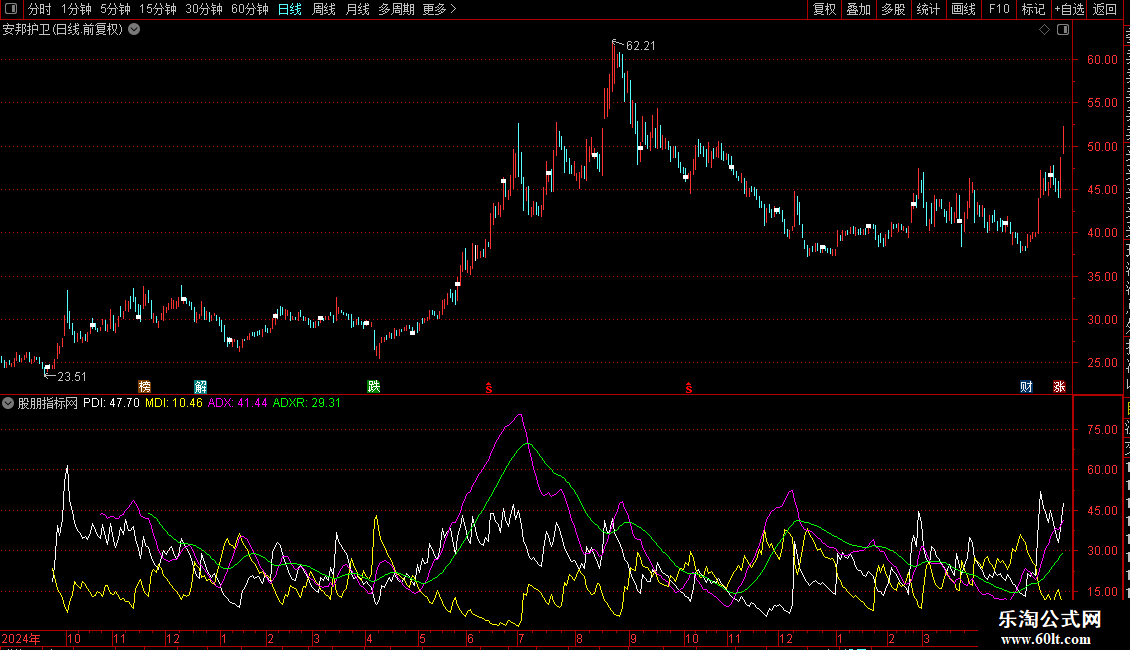The width and height of the screenshot is (1130, 650).
Task: Open the 多股 multi-stock view
Action: (x=893, y=9)
